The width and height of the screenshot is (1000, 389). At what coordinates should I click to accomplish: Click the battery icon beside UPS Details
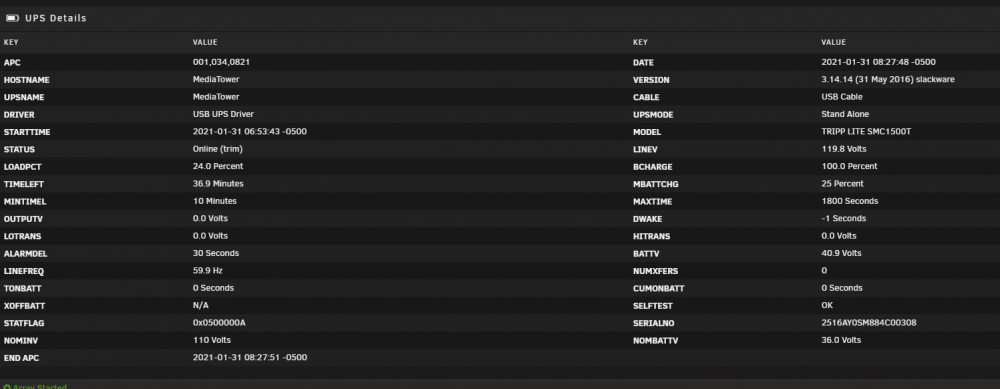pos(12,18)
